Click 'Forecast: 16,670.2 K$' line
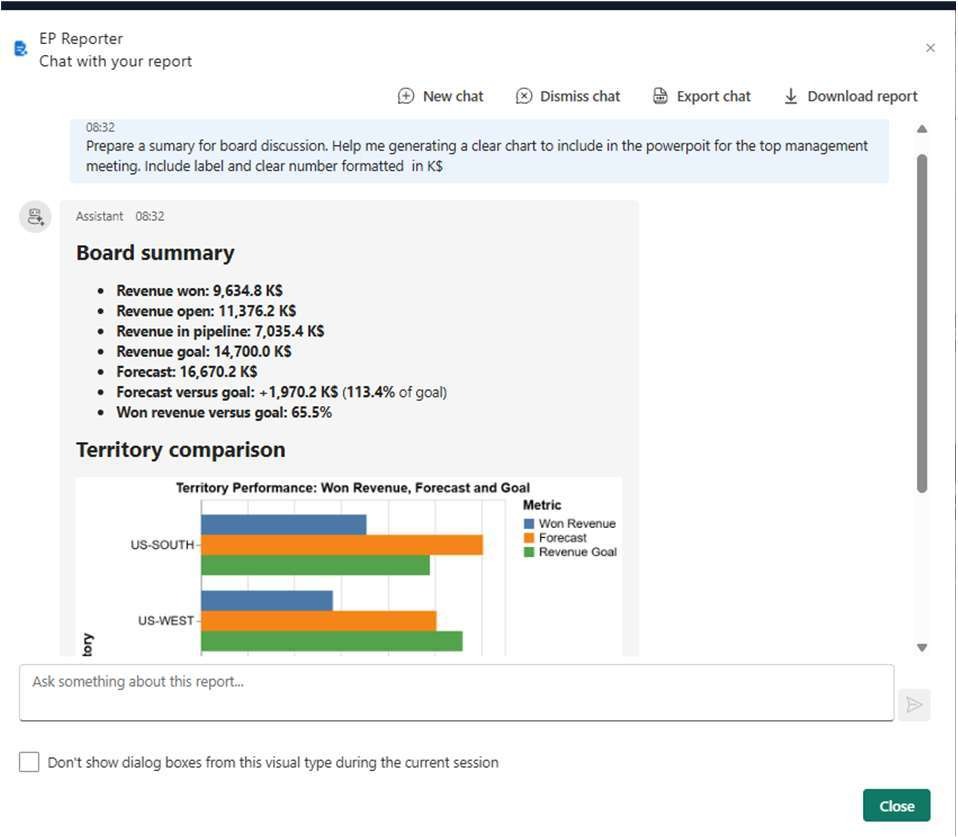 click(187, 371)
